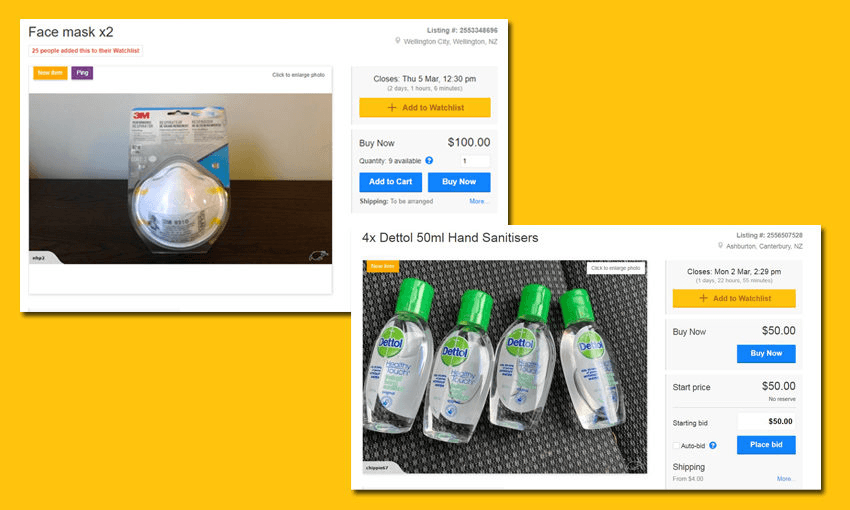Click Buy Now for $50 Dettol sanitisers

coord(766,353)
